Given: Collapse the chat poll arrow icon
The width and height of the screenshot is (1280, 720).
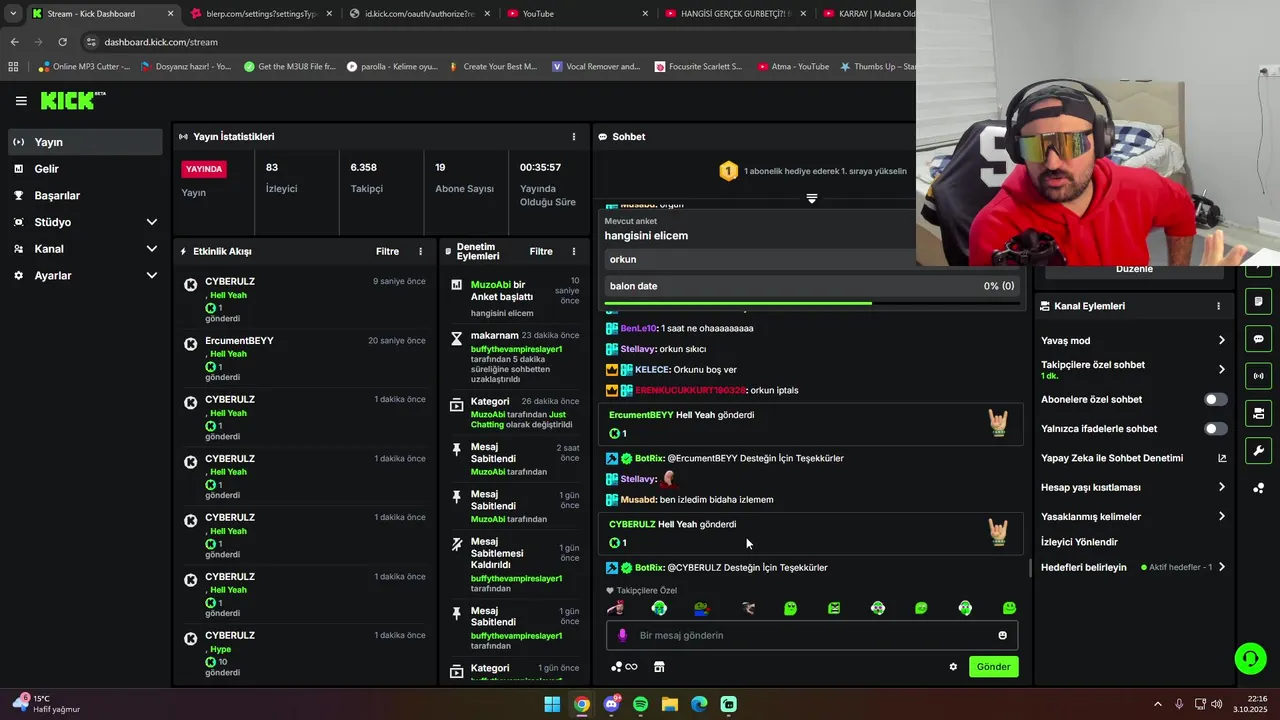Looking at the screenshot, I should point(812,199).
